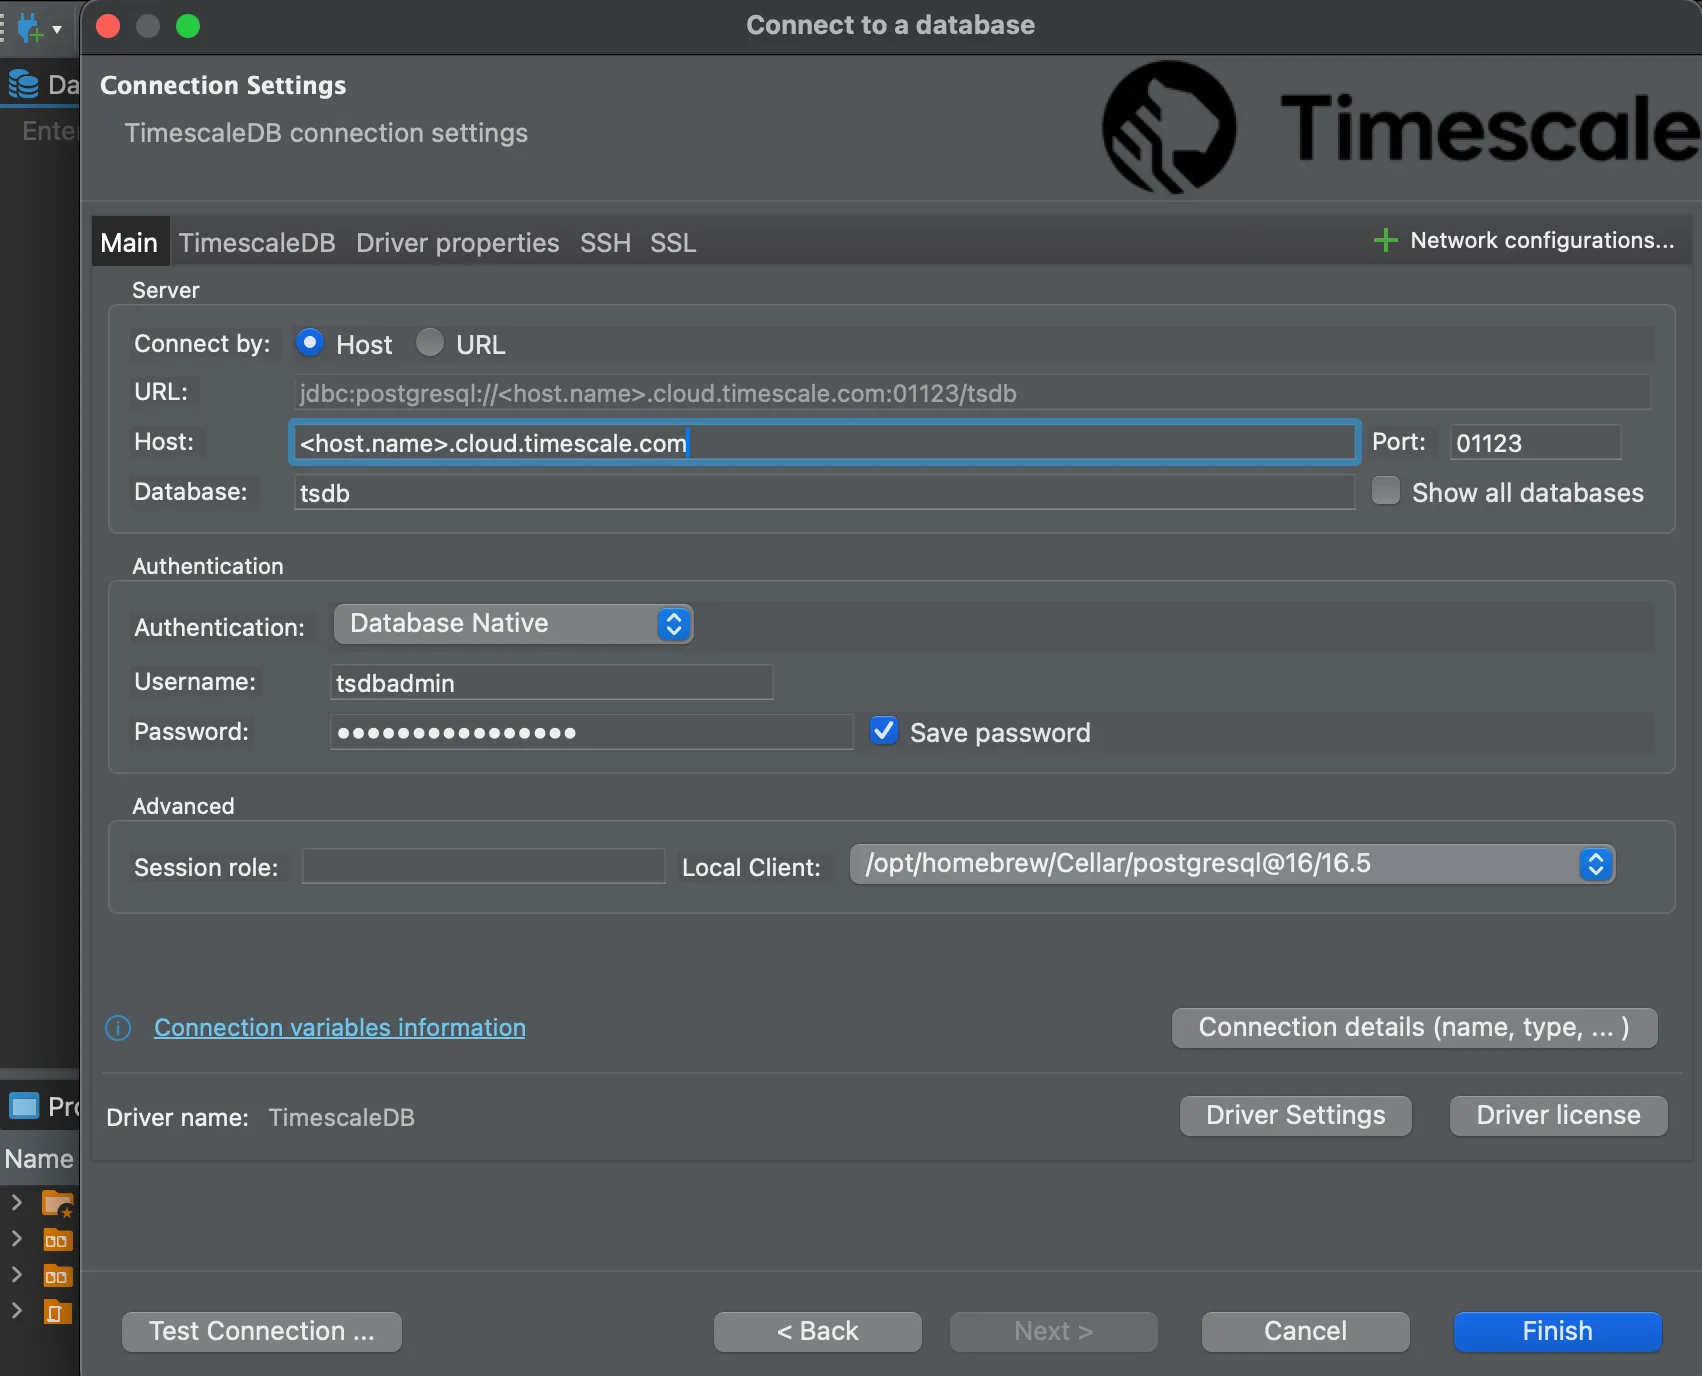
Task: Expand the starred Bookmarks folder chevron
Action: pyautogui.click(x=16, y=1202)
